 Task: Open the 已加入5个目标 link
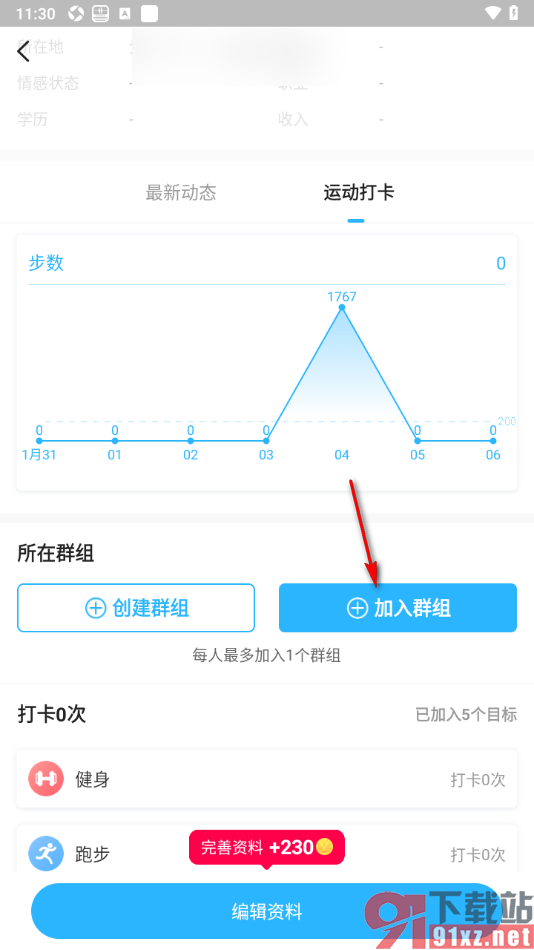[x=466, y=714]
